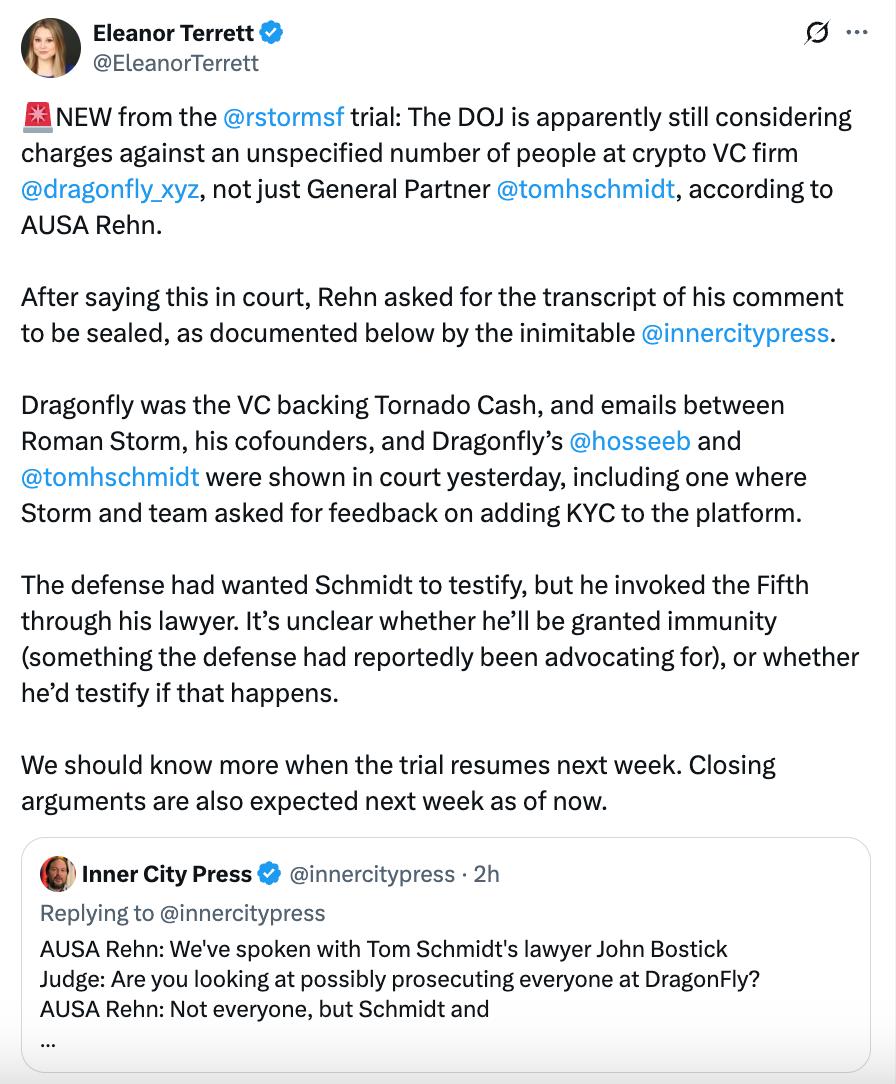Click the red siren emoji before NEW

[x=37, y=117]
